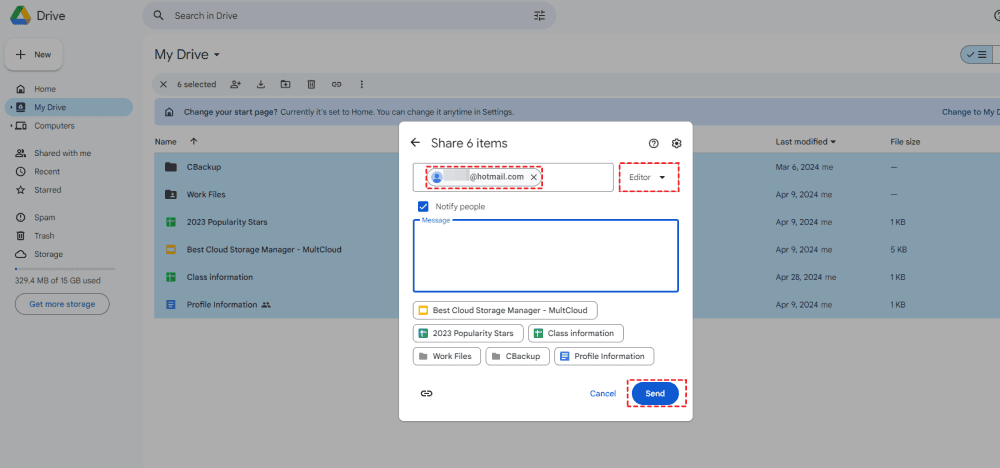Click Profile Information chip
This screenshot has width=1000, height=468.
pos(604,356)
